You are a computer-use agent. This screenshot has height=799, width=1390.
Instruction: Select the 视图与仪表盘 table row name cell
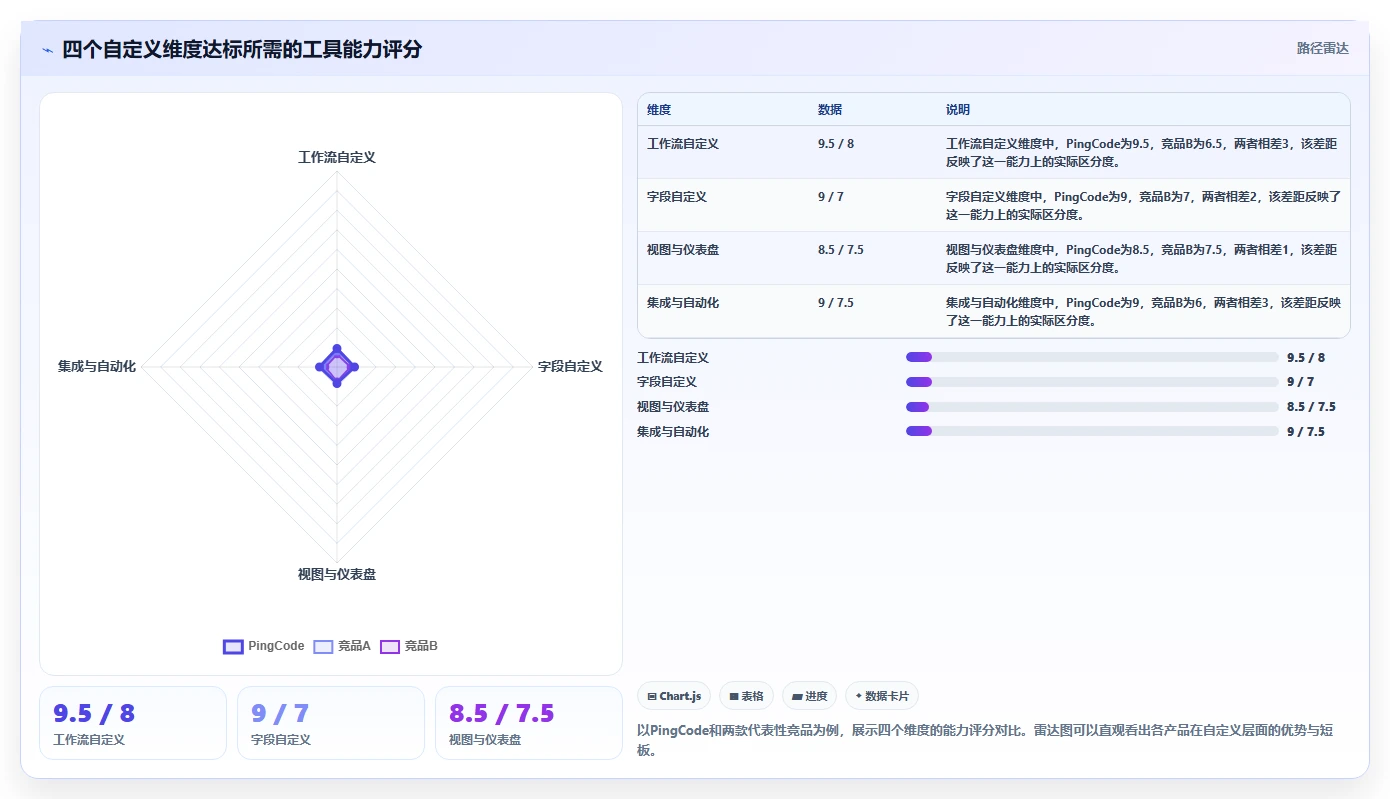tap(683, 250)
